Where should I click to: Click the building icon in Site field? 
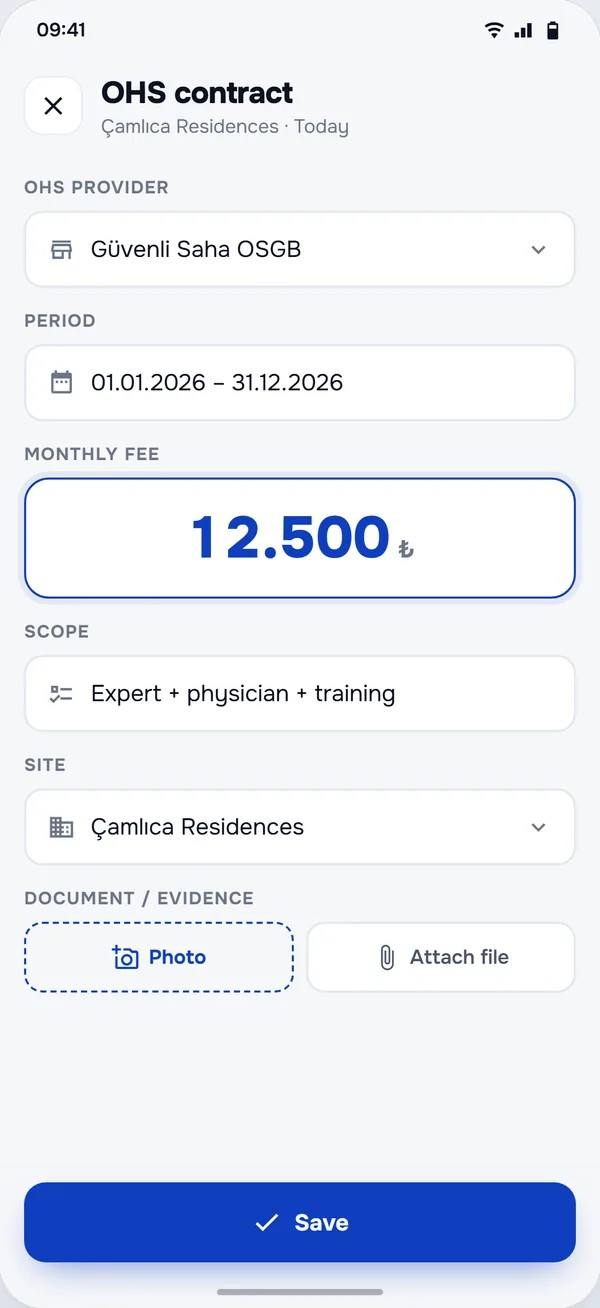pos(62,827)
